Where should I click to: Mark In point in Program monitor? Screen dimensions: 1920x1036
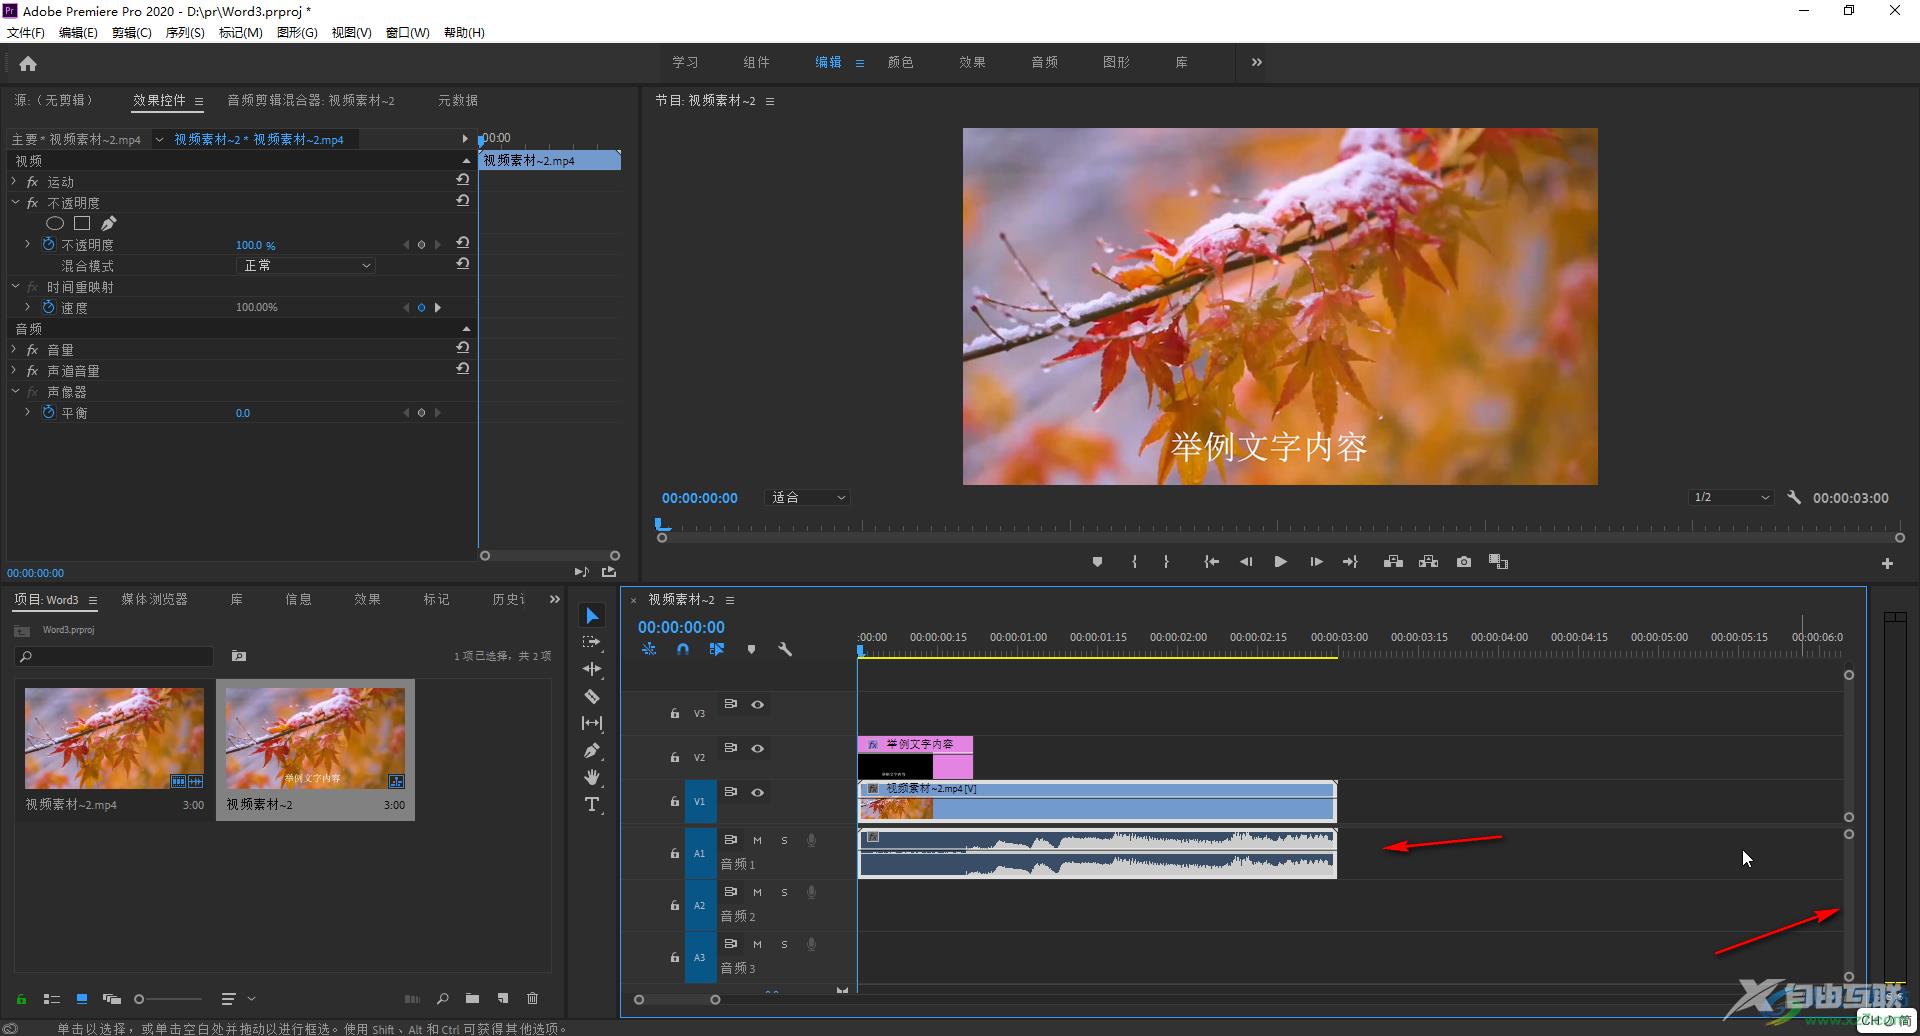point(1134,562)
